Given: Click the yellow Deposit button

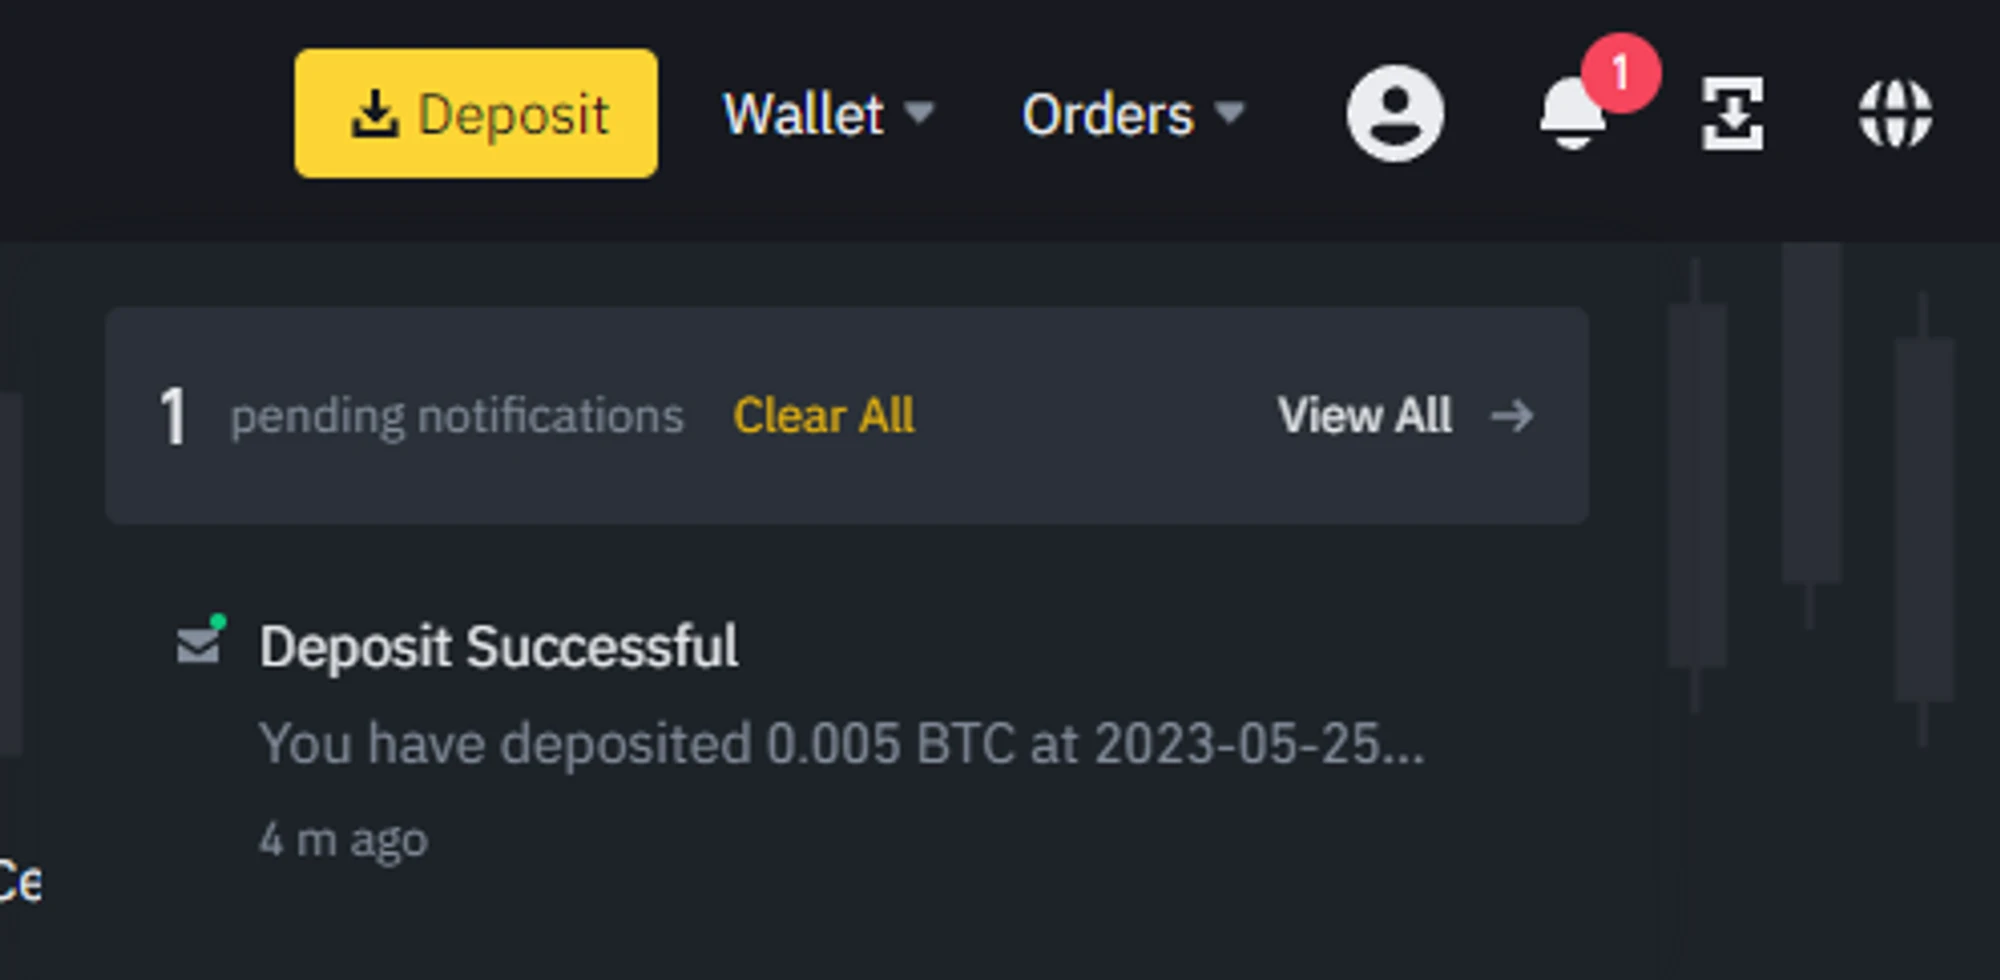Looking at the screenshot, I should pyautogui.click(x=476, y=114).
